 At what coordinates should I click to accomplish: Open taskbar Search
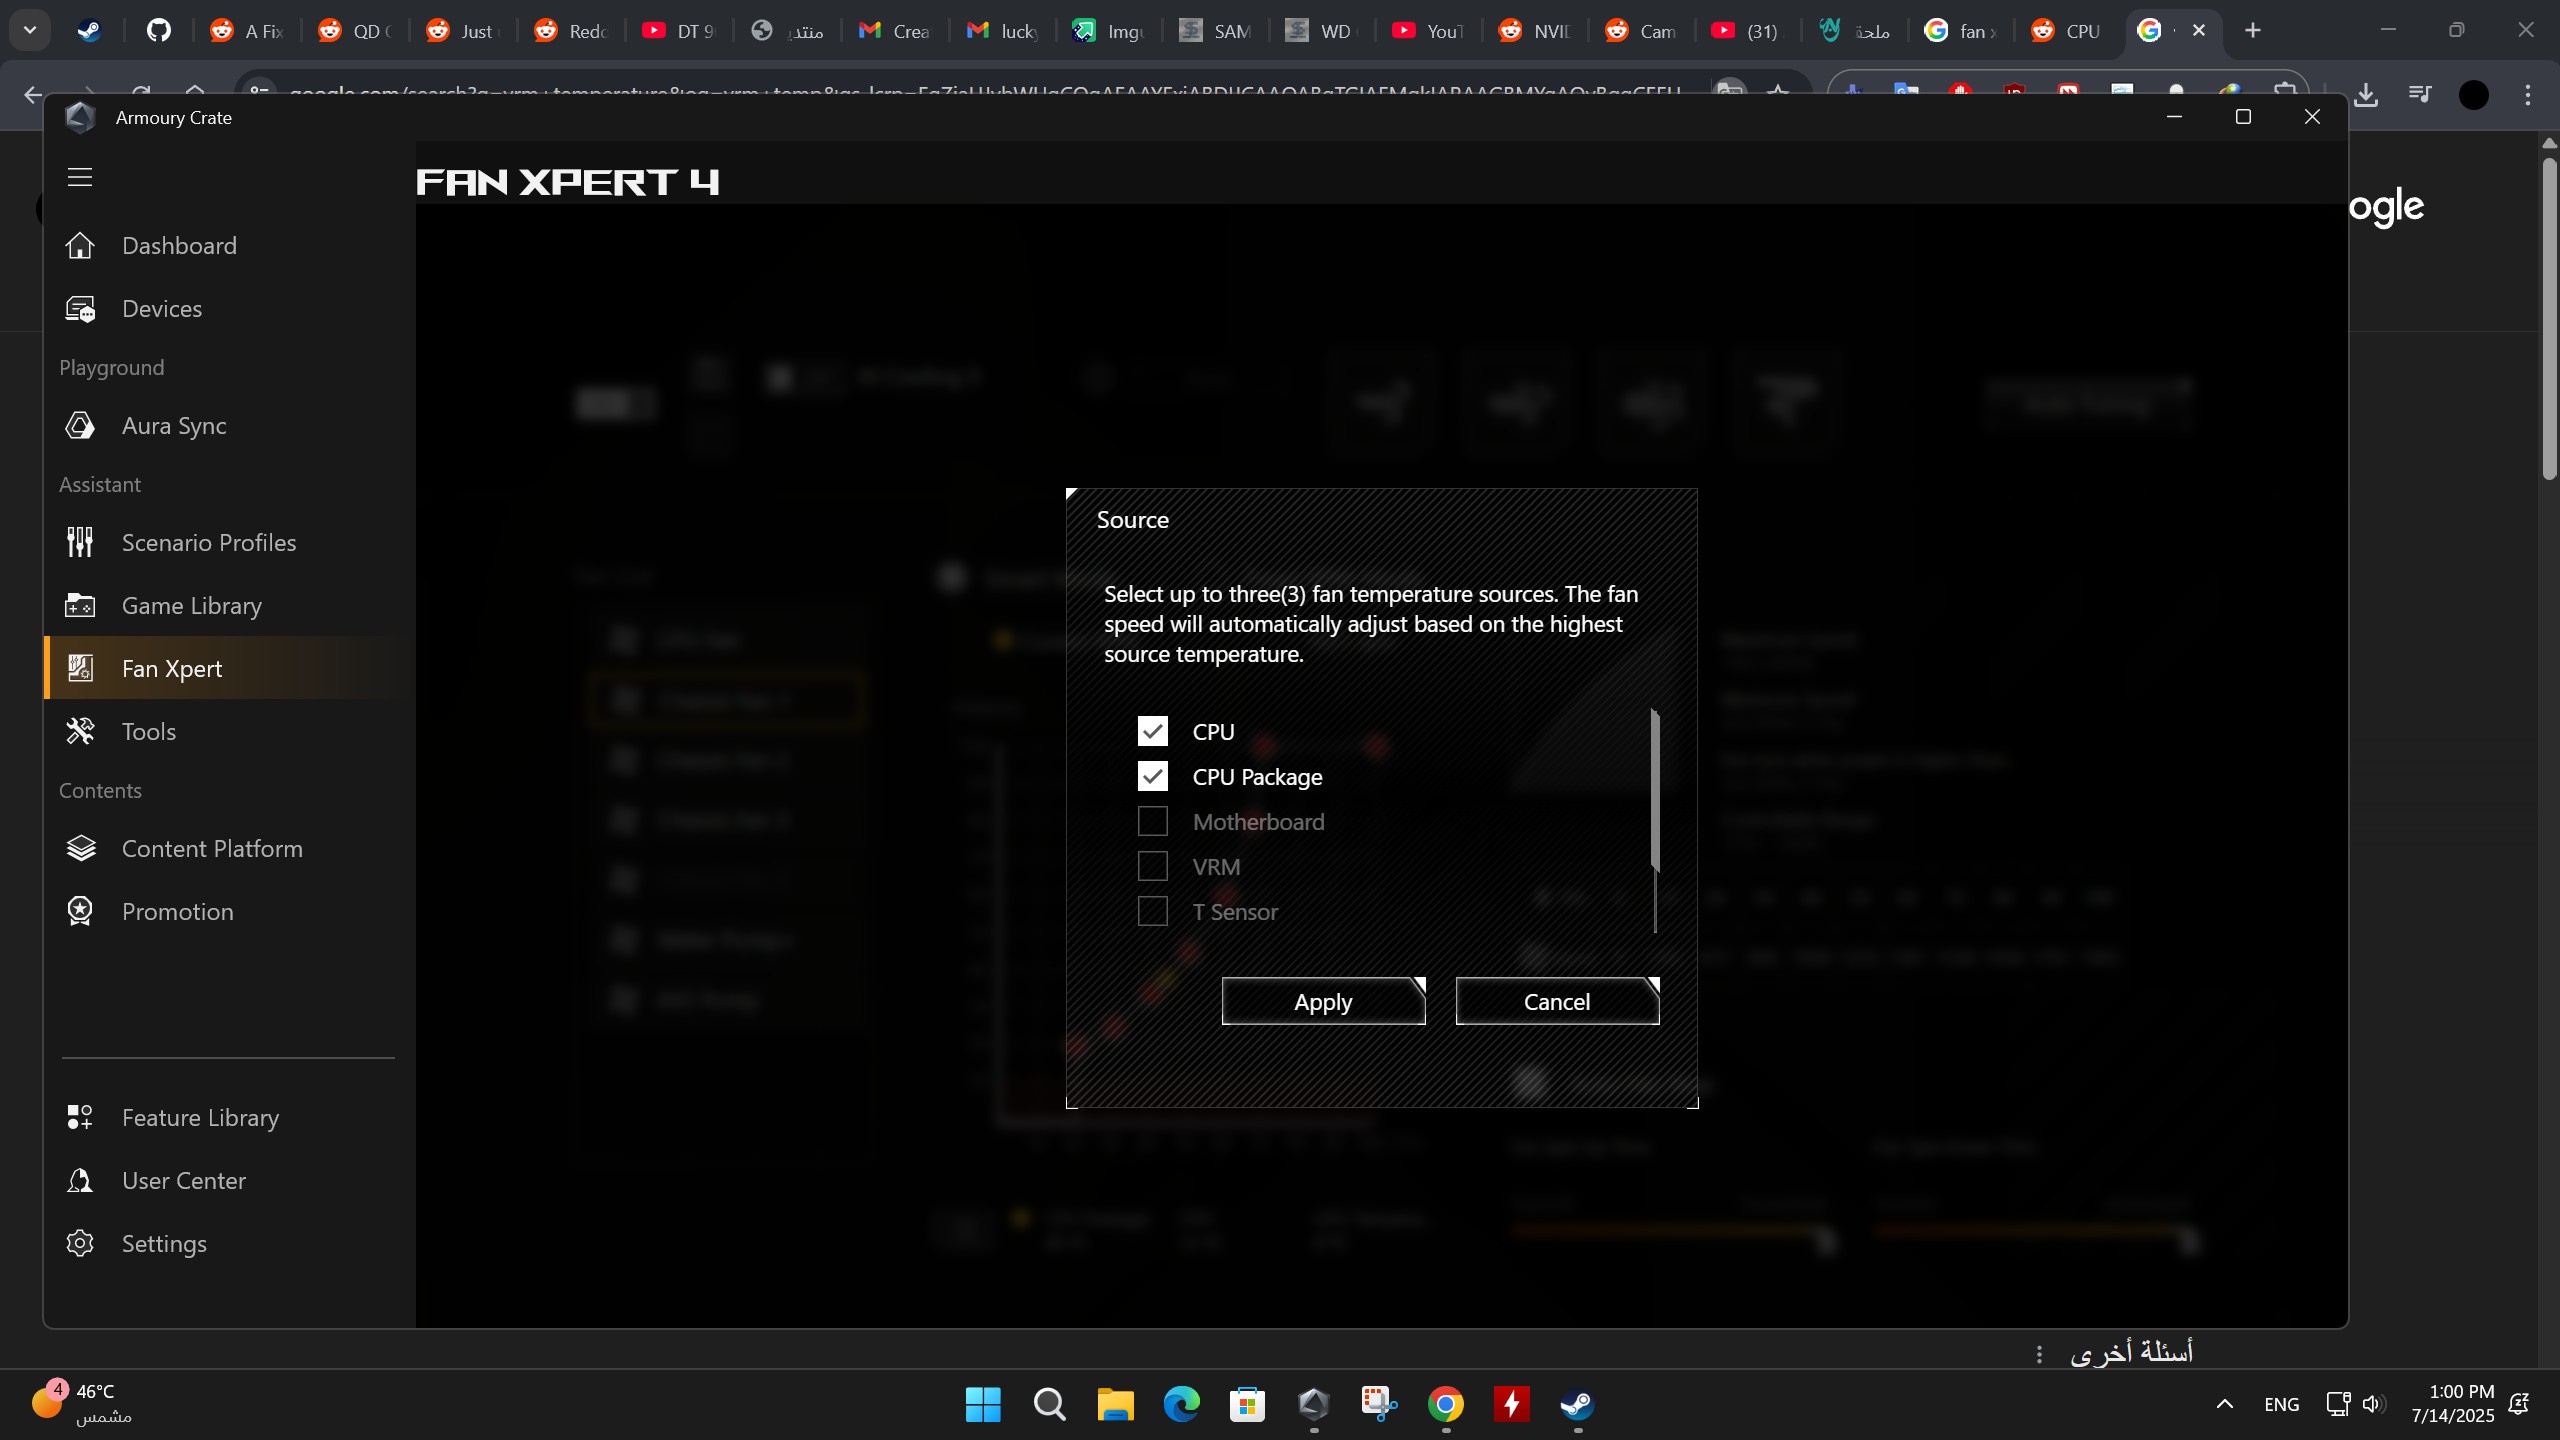[x=1049, y=1405]
